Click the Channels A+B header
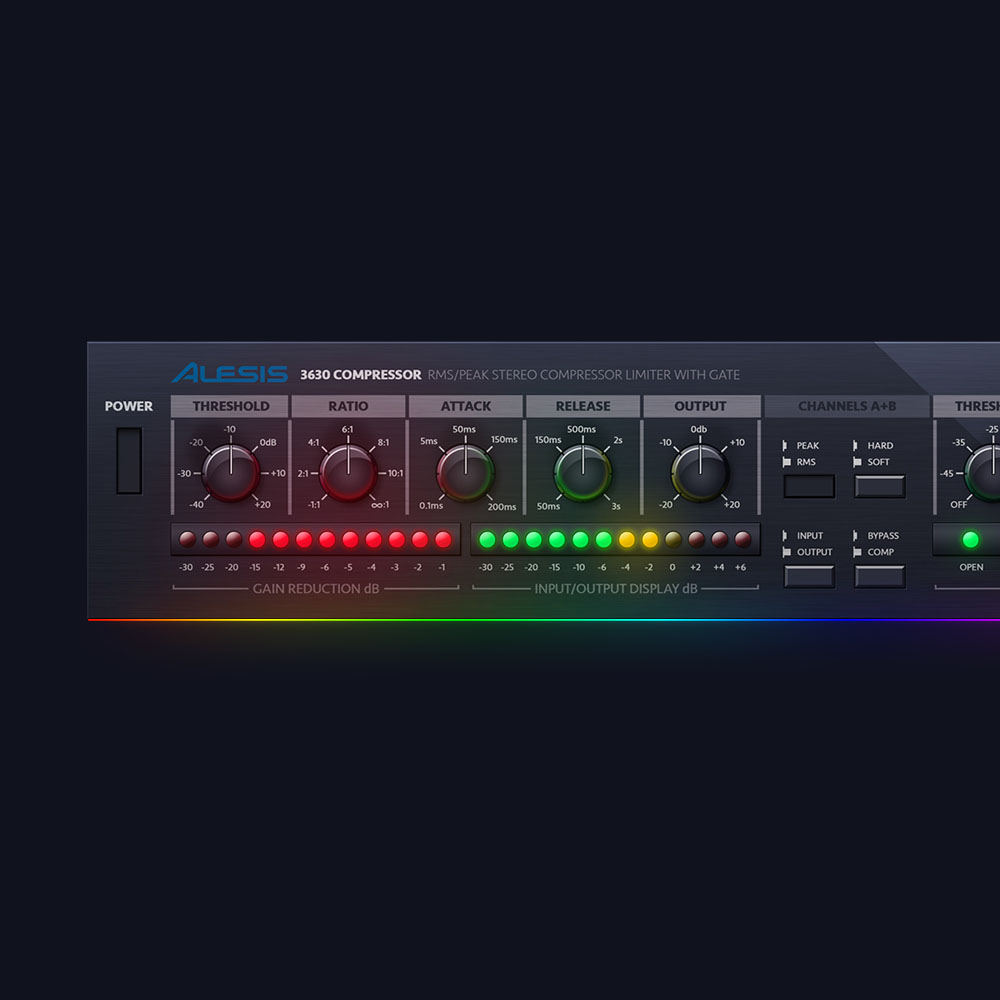Screen dimensions: 1000x1000 (847, 406)
